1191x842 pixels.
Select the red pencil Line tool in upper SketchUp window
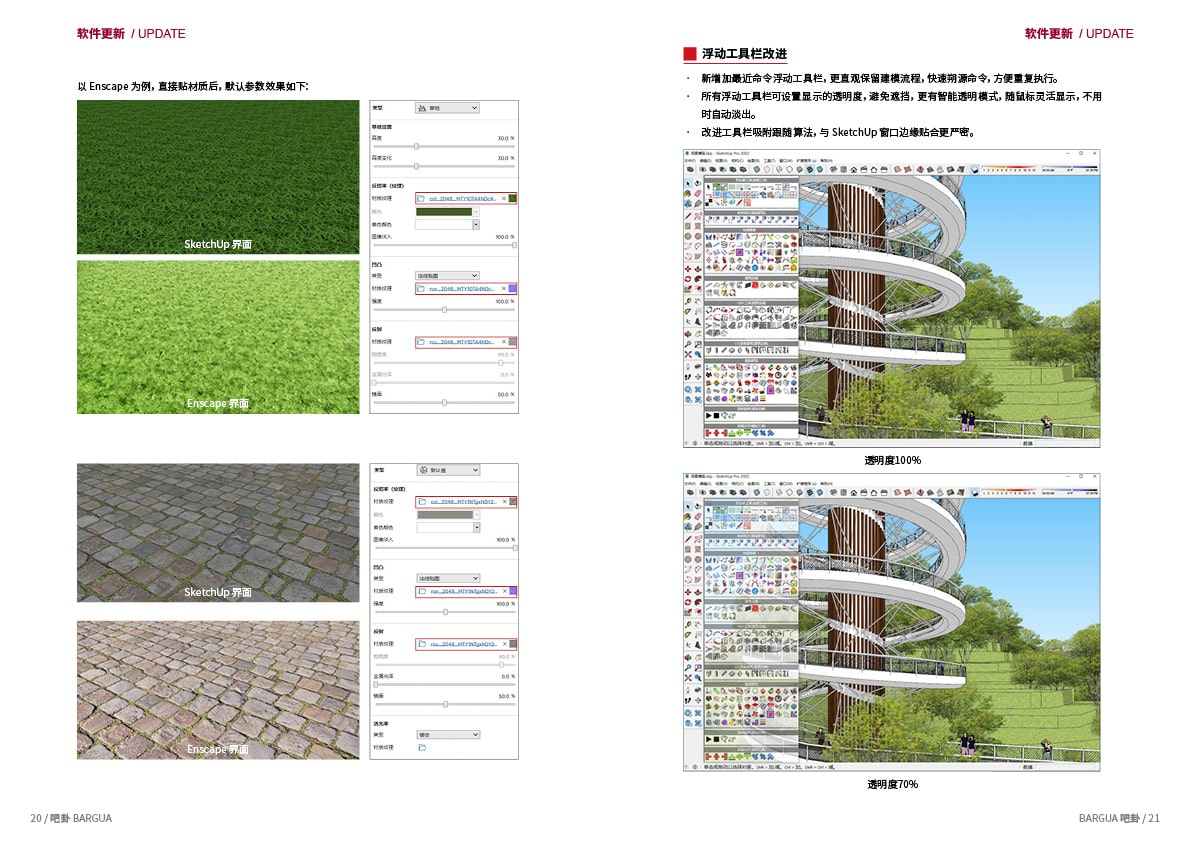click(x=688, y=216)
